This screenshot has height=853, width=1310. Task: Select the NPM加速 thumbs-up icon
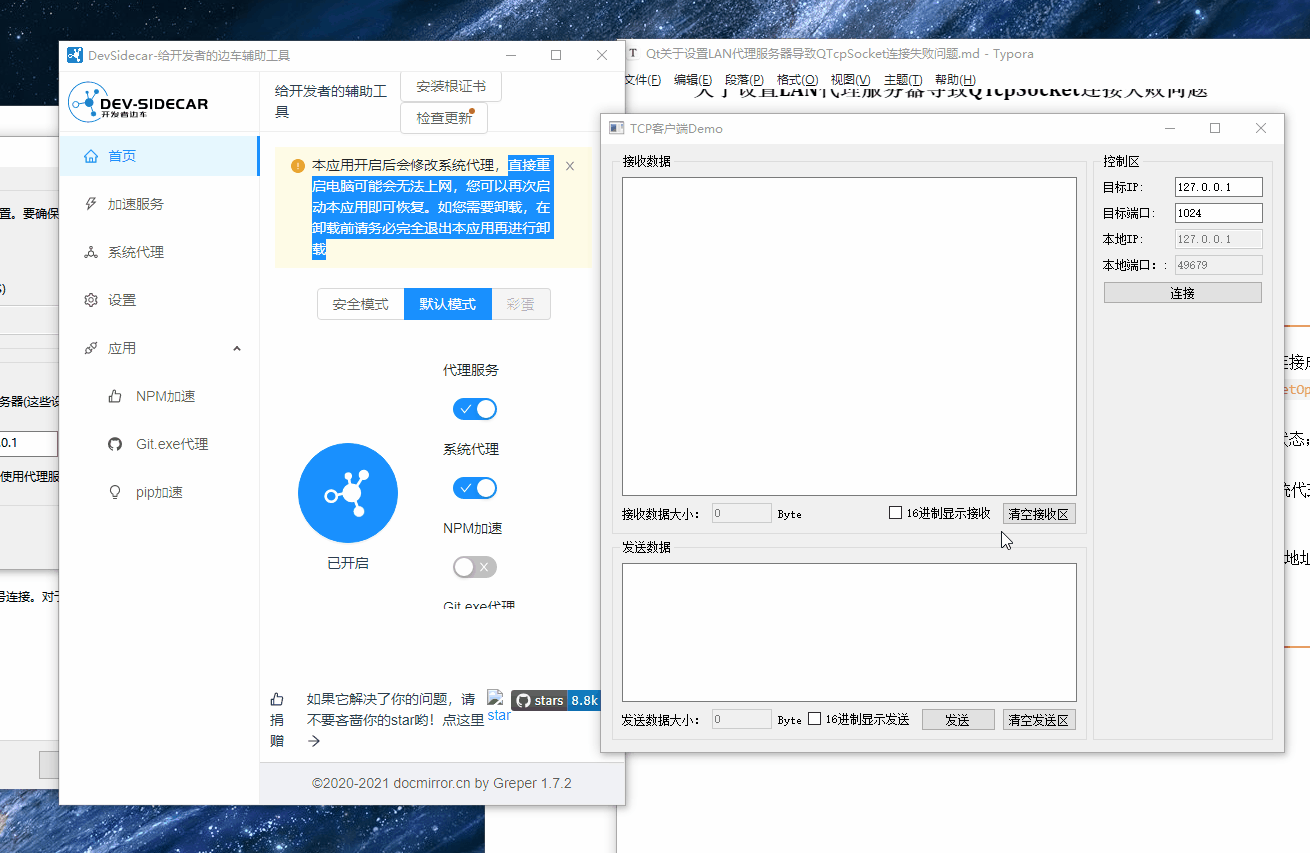(116, 395)
